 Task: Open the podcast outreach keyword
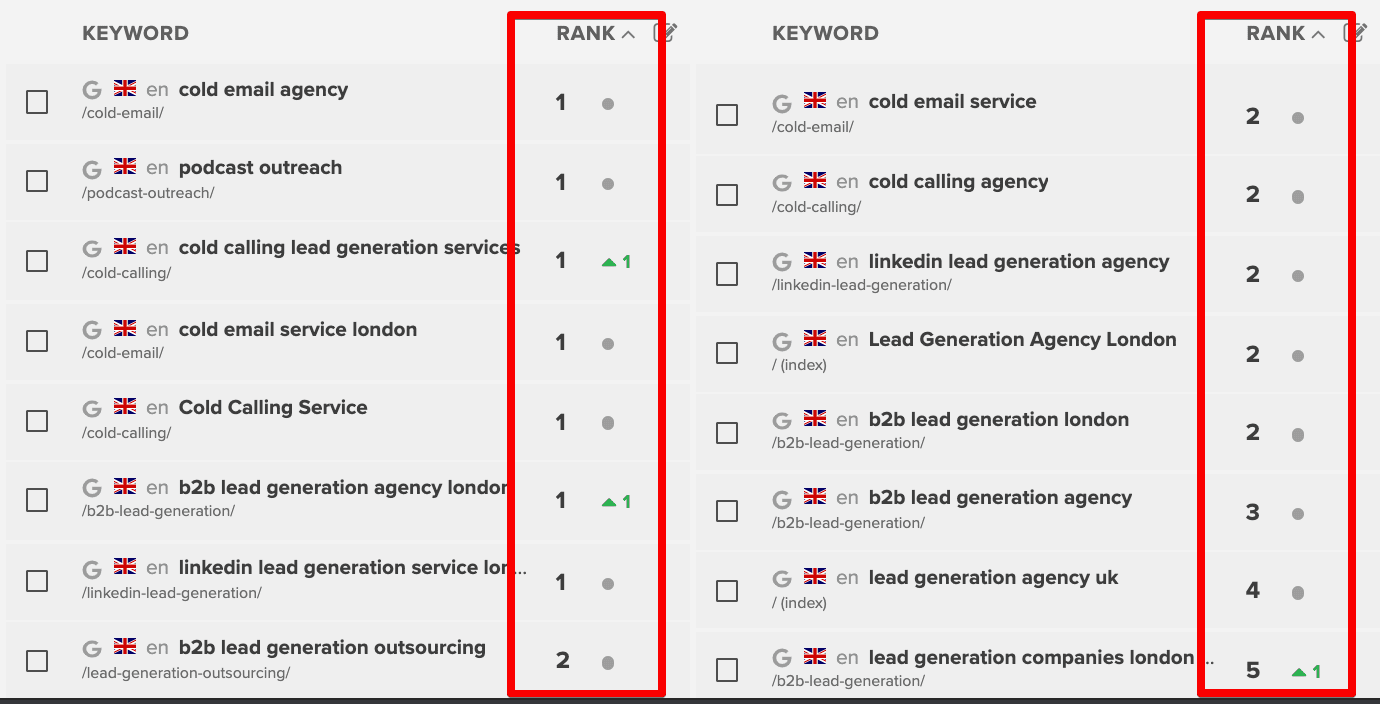coord(260,167)
